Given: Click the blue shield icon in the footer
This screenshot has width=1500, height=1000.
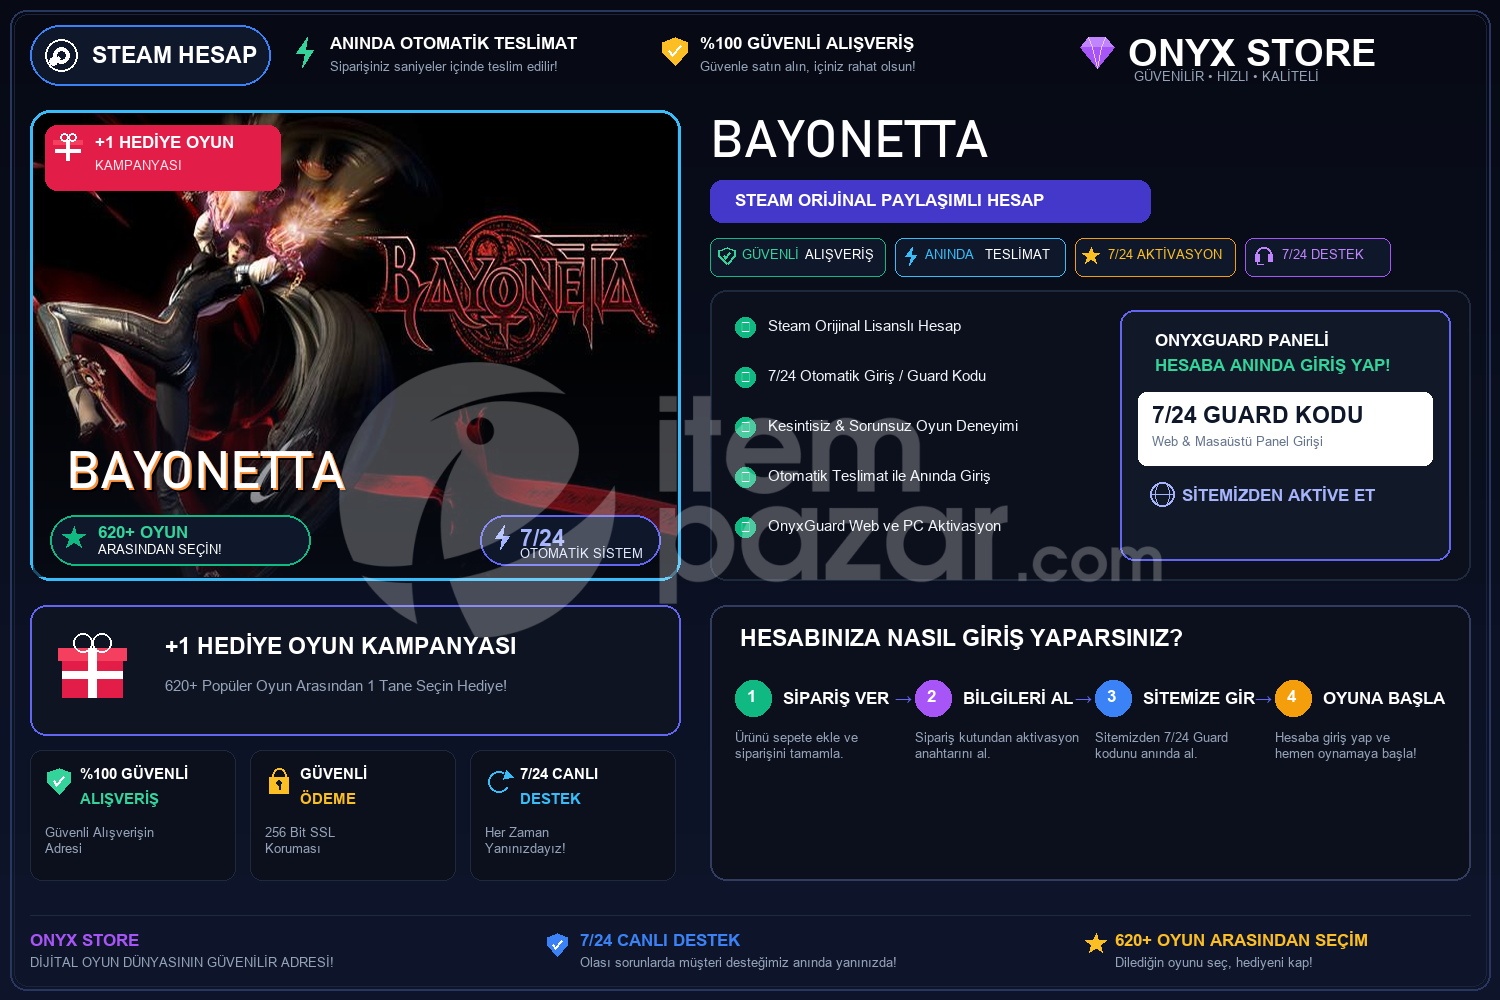Looking at the screenshot, I should click(x=558, y=945).
